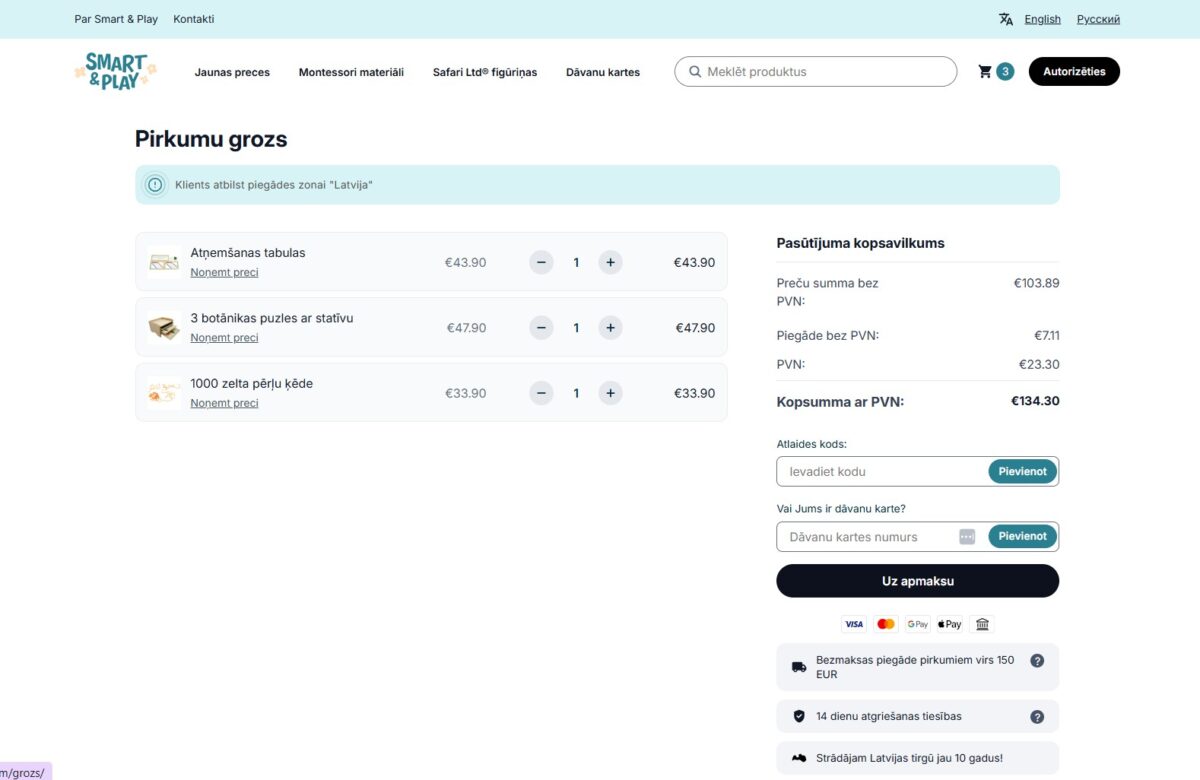This screenshot has width=1200, height=780.
Task: Click the gift card number reveal dots icon
Action: coord(966,536)
